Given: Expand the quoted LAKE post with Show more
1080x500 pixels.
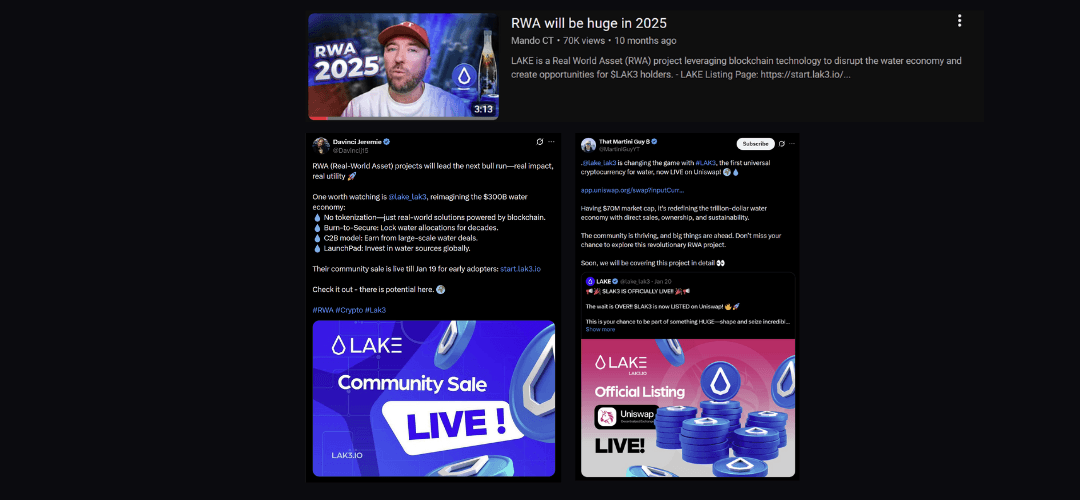Looking at the screenshot, I should point(600,329).
